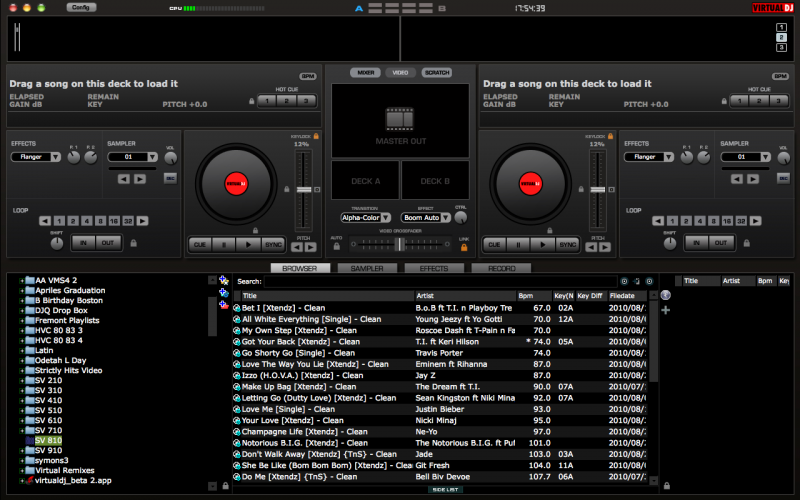
Task: Play the left deck
Action: click(248, 245)
